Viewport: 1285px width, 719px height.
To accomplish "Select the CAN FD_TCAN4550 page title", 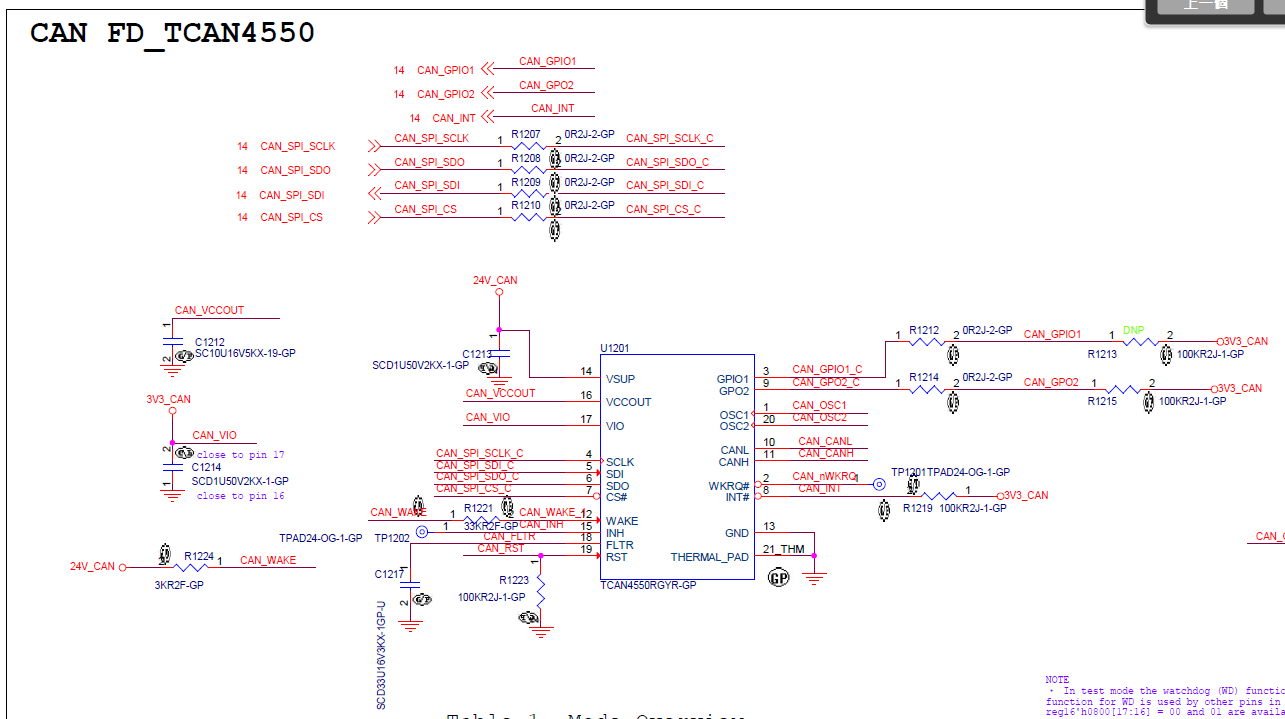I will (172, 33).
